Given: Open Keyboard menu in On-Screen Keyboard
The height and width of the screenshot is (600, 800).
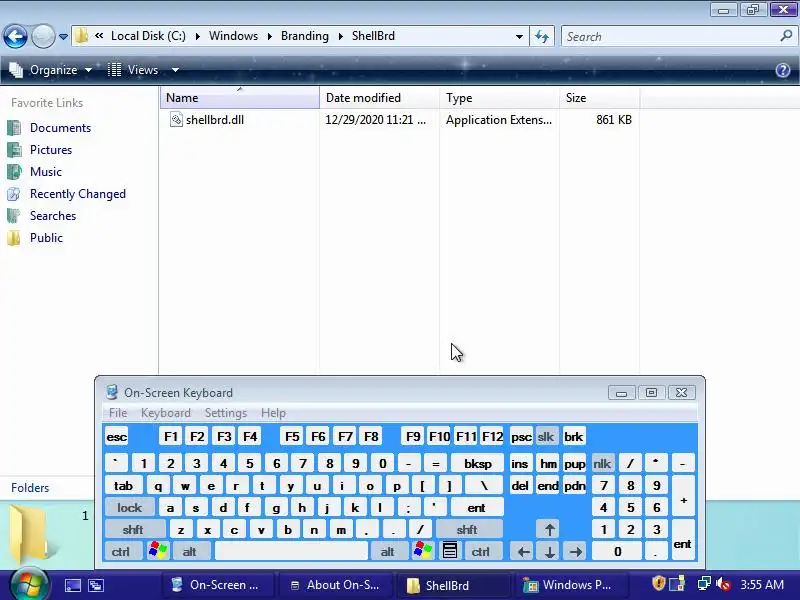Looking at the screenshot, I should coord(166,413).
